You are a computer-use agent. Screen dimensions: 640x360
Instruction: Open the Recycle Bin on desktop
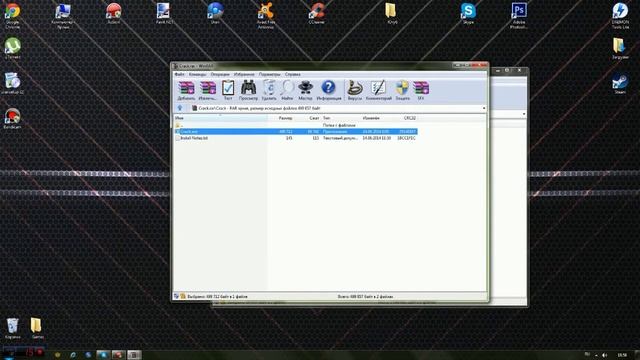(x=12, y=328)
